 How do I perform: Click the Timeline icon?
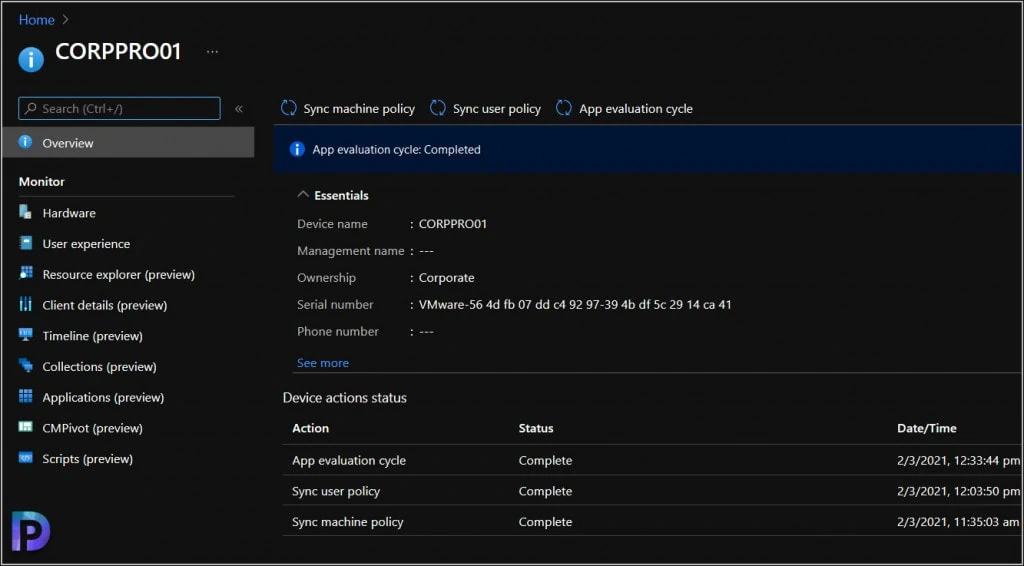25,334
